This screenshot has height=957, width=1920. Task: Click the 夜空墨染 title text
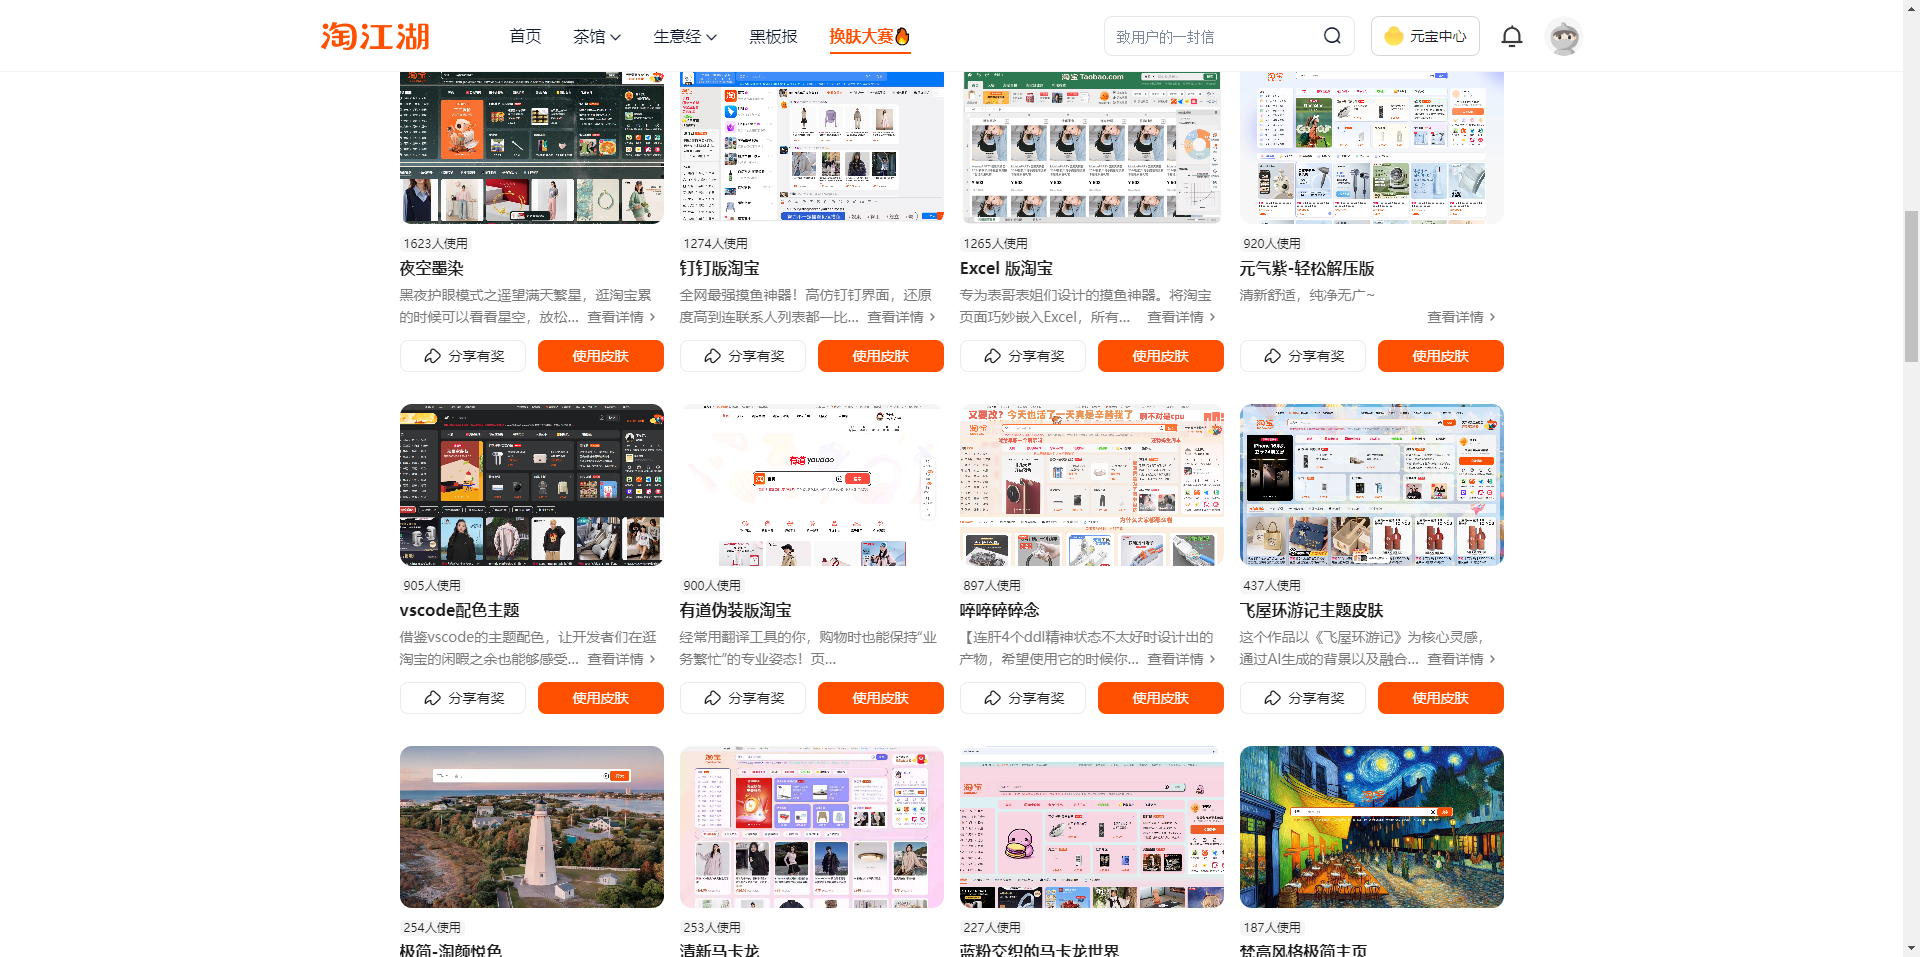(x=432, y=268)
